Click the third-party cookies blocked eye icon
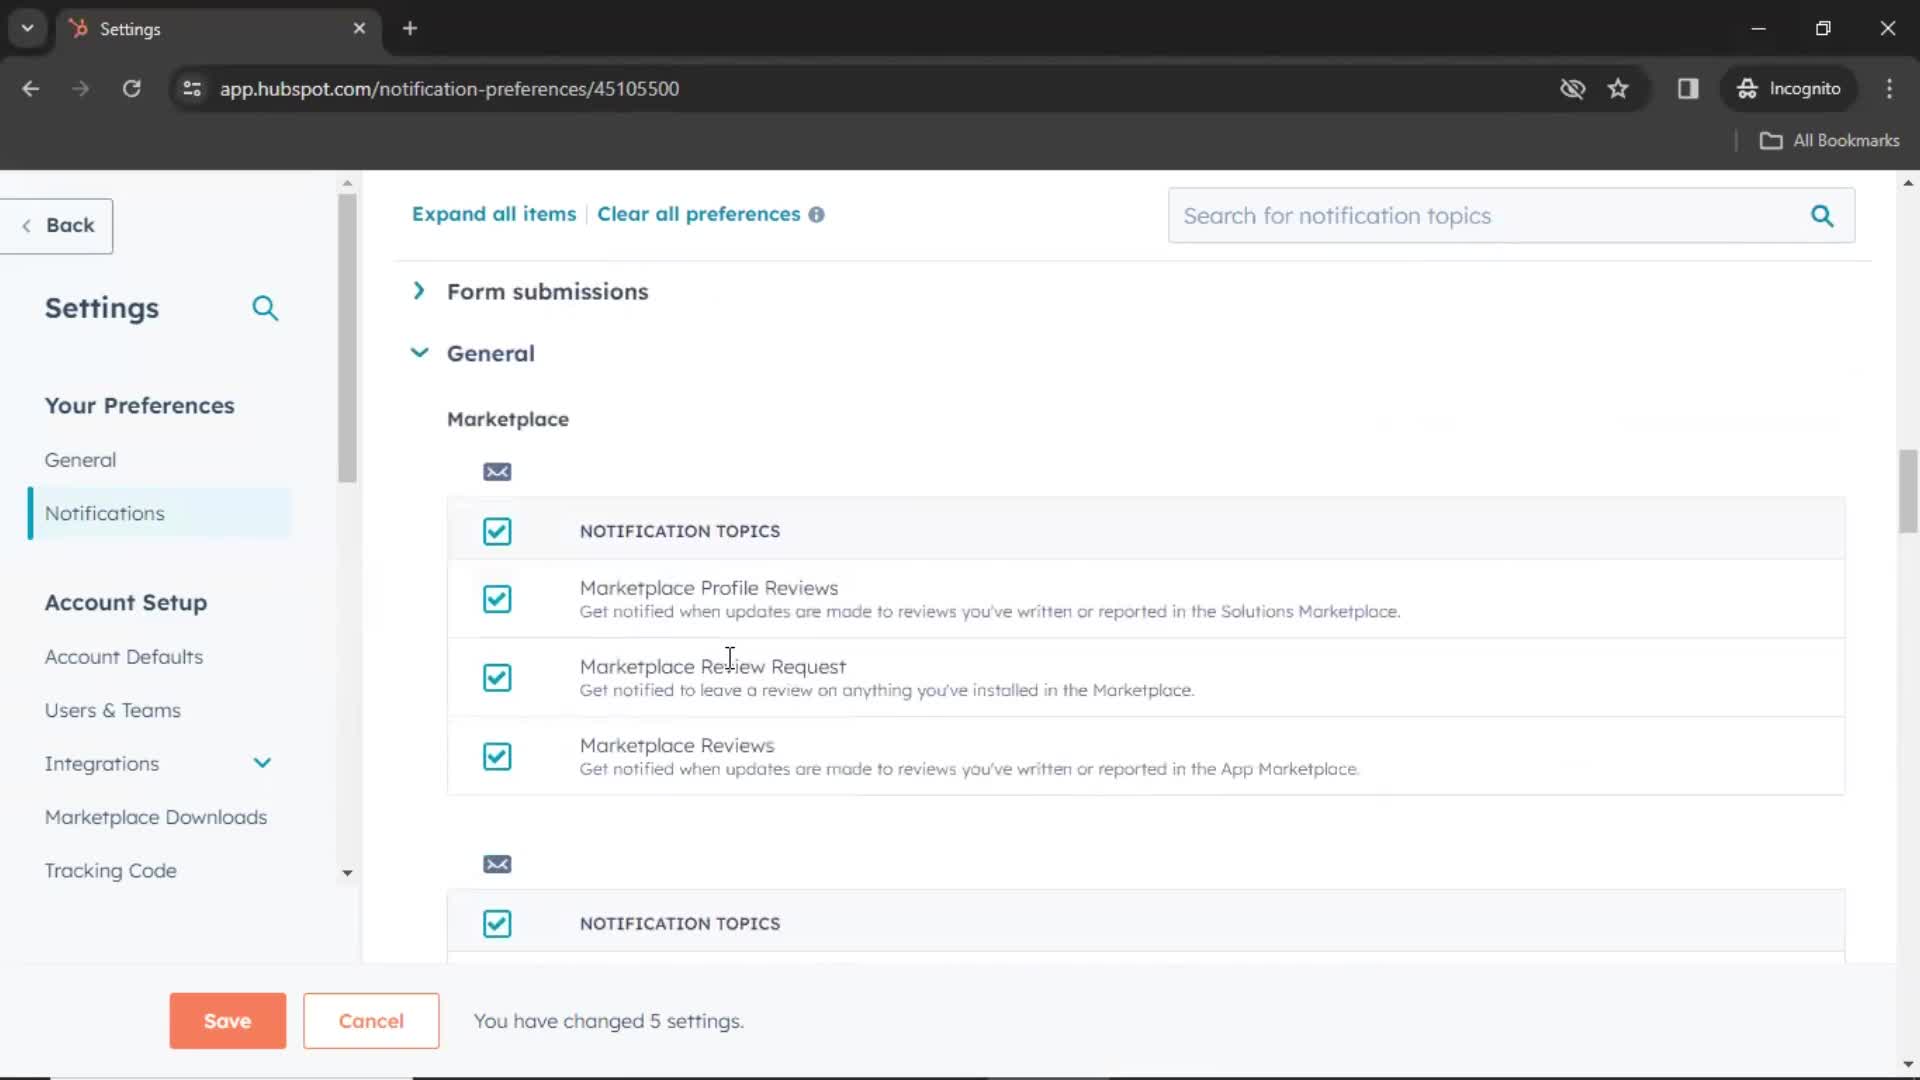This screenshot has width=1920, height=1080. pyautogui.click(x=1572, y=89)
